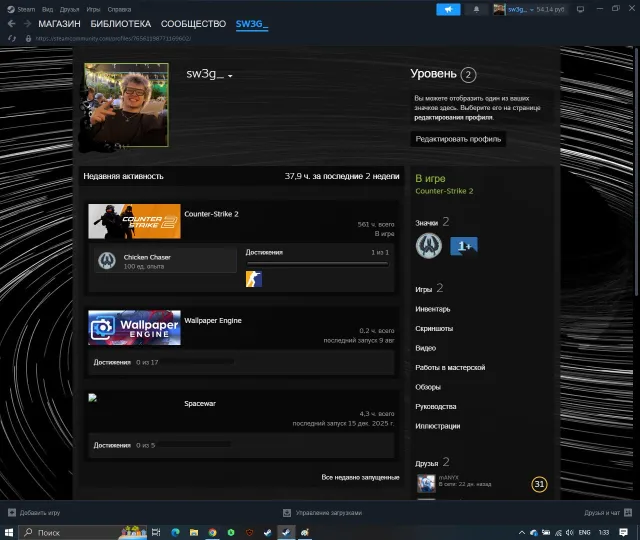This screenshot has width=640, height=540.
Task: Click the profile URL address field
Action: pos(113,38)
